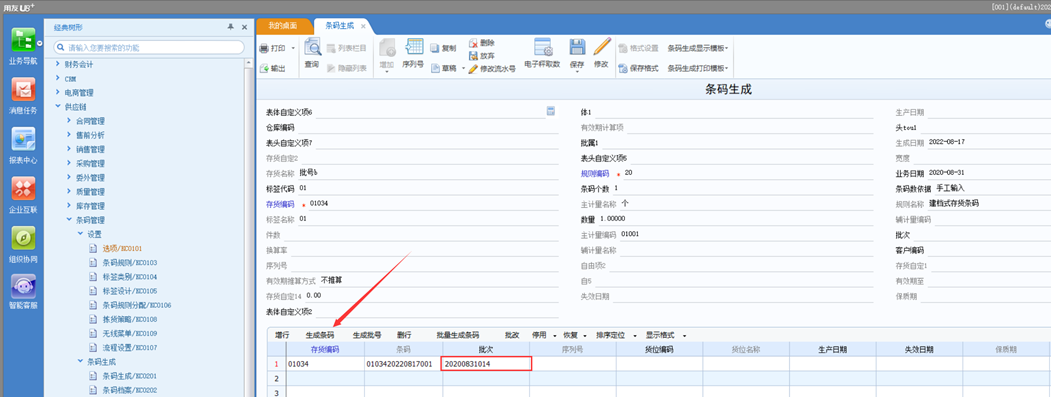Click the 删除 delete toolbar button
The width and height of the screenshot is (1051, 397).
481,42
